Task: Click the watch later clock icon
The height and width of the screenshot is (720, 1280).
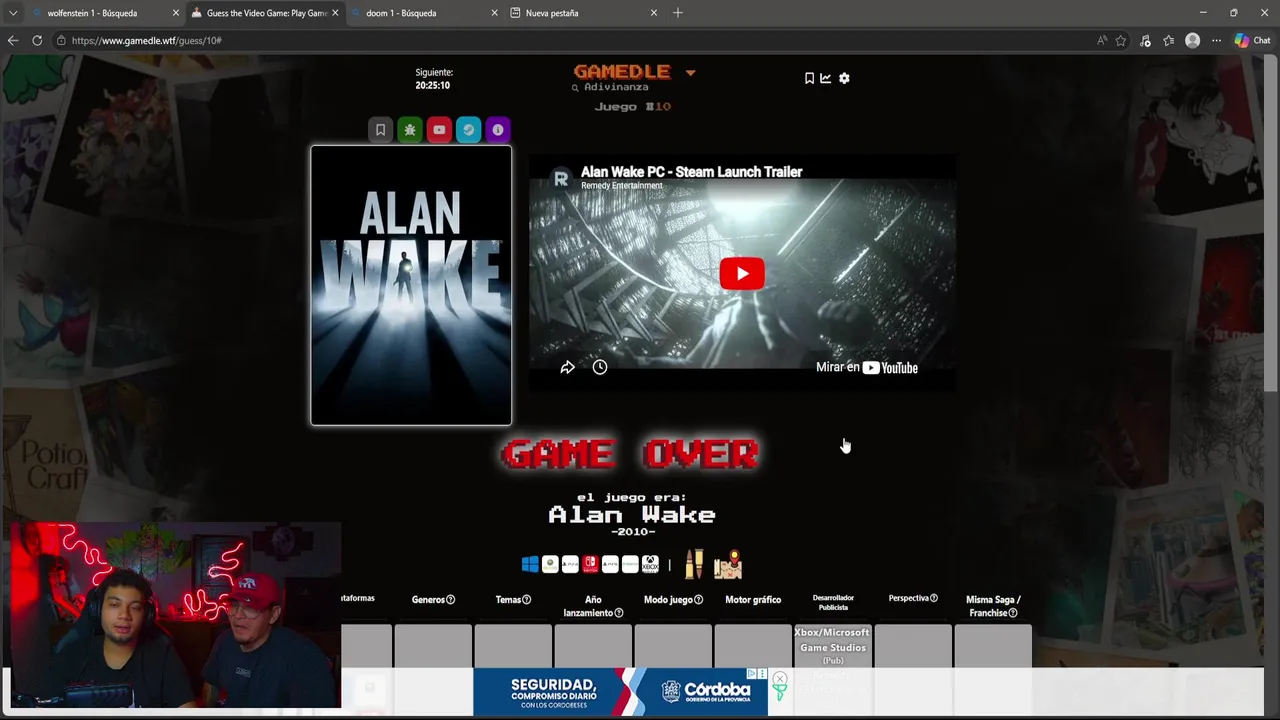Action: tap(600, 368)
